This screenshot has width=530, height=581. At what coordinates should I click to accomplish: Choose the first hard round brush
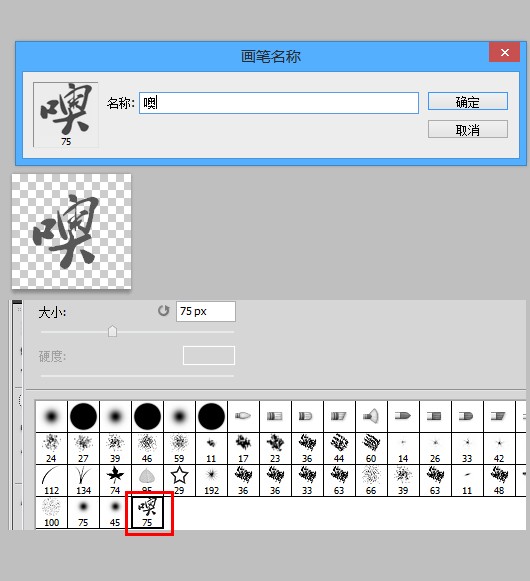pos(83,416)
